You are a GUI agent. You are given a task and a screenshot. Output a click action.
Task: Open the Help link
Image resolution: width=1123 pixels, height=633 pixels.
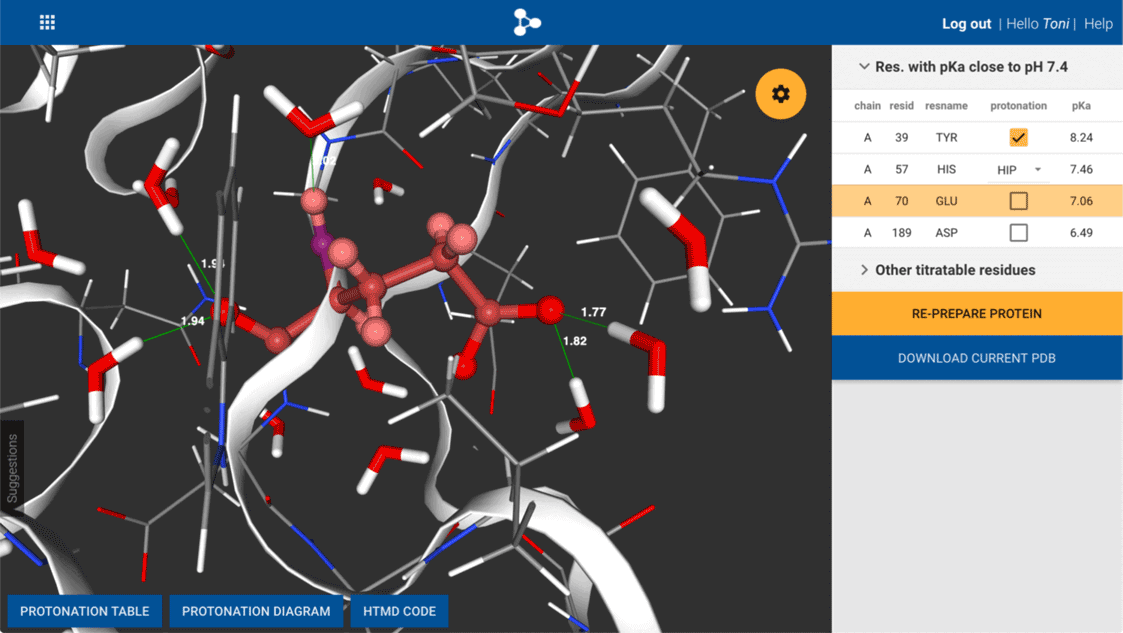pos(1098,24)
